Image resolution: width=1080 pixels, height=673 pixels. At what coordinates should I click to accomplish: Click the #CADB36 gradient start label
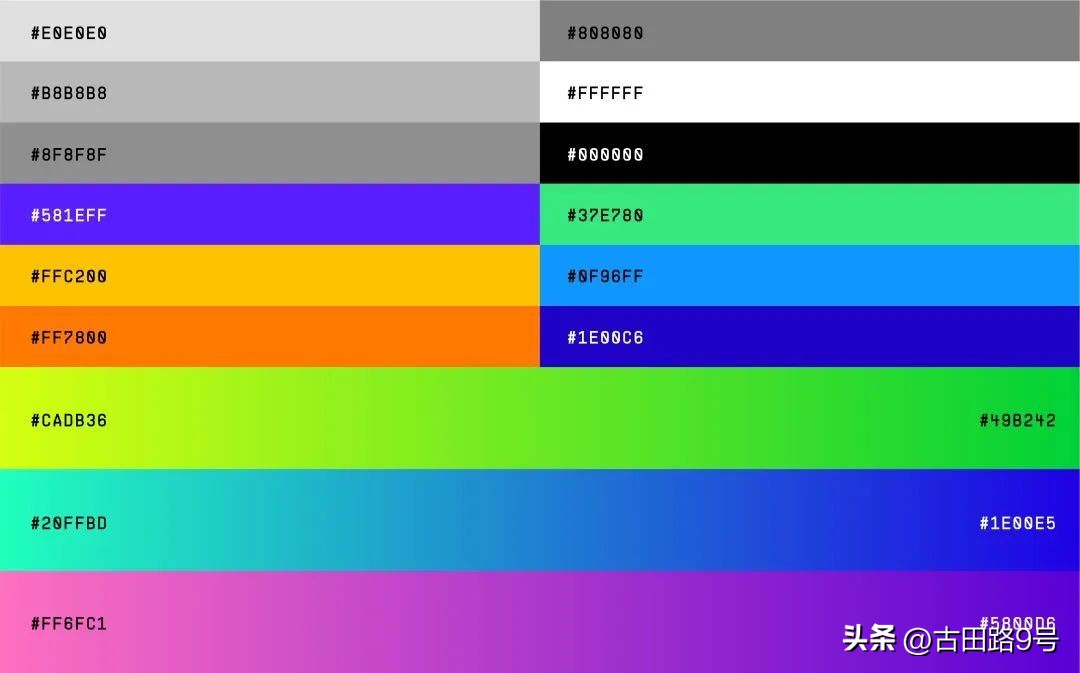tap(69, 420)
